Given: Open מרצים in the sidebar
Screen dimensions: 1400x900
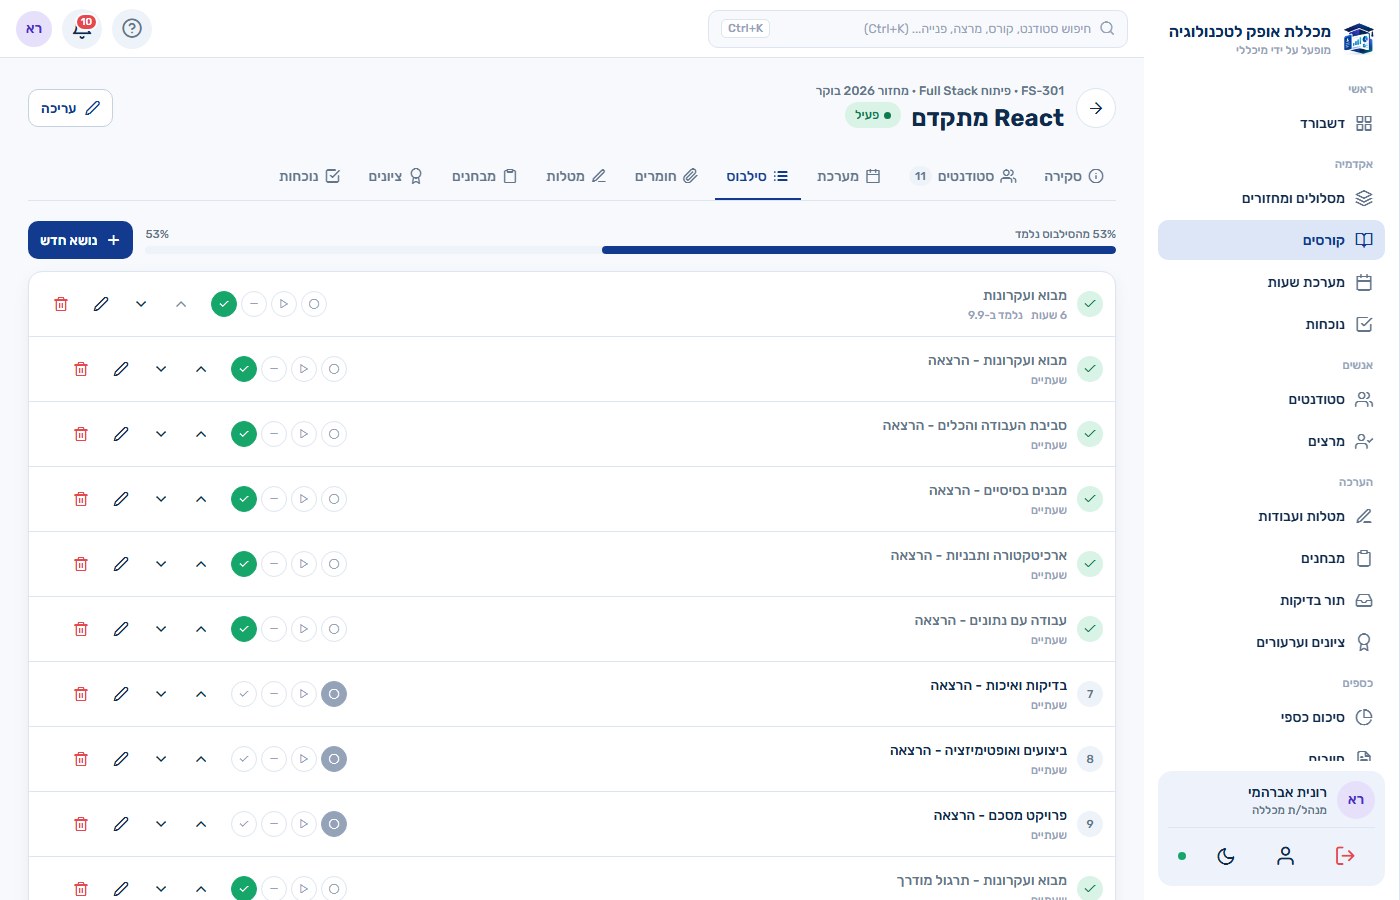Looking at the screenshot, I should tap(1271, 441).
